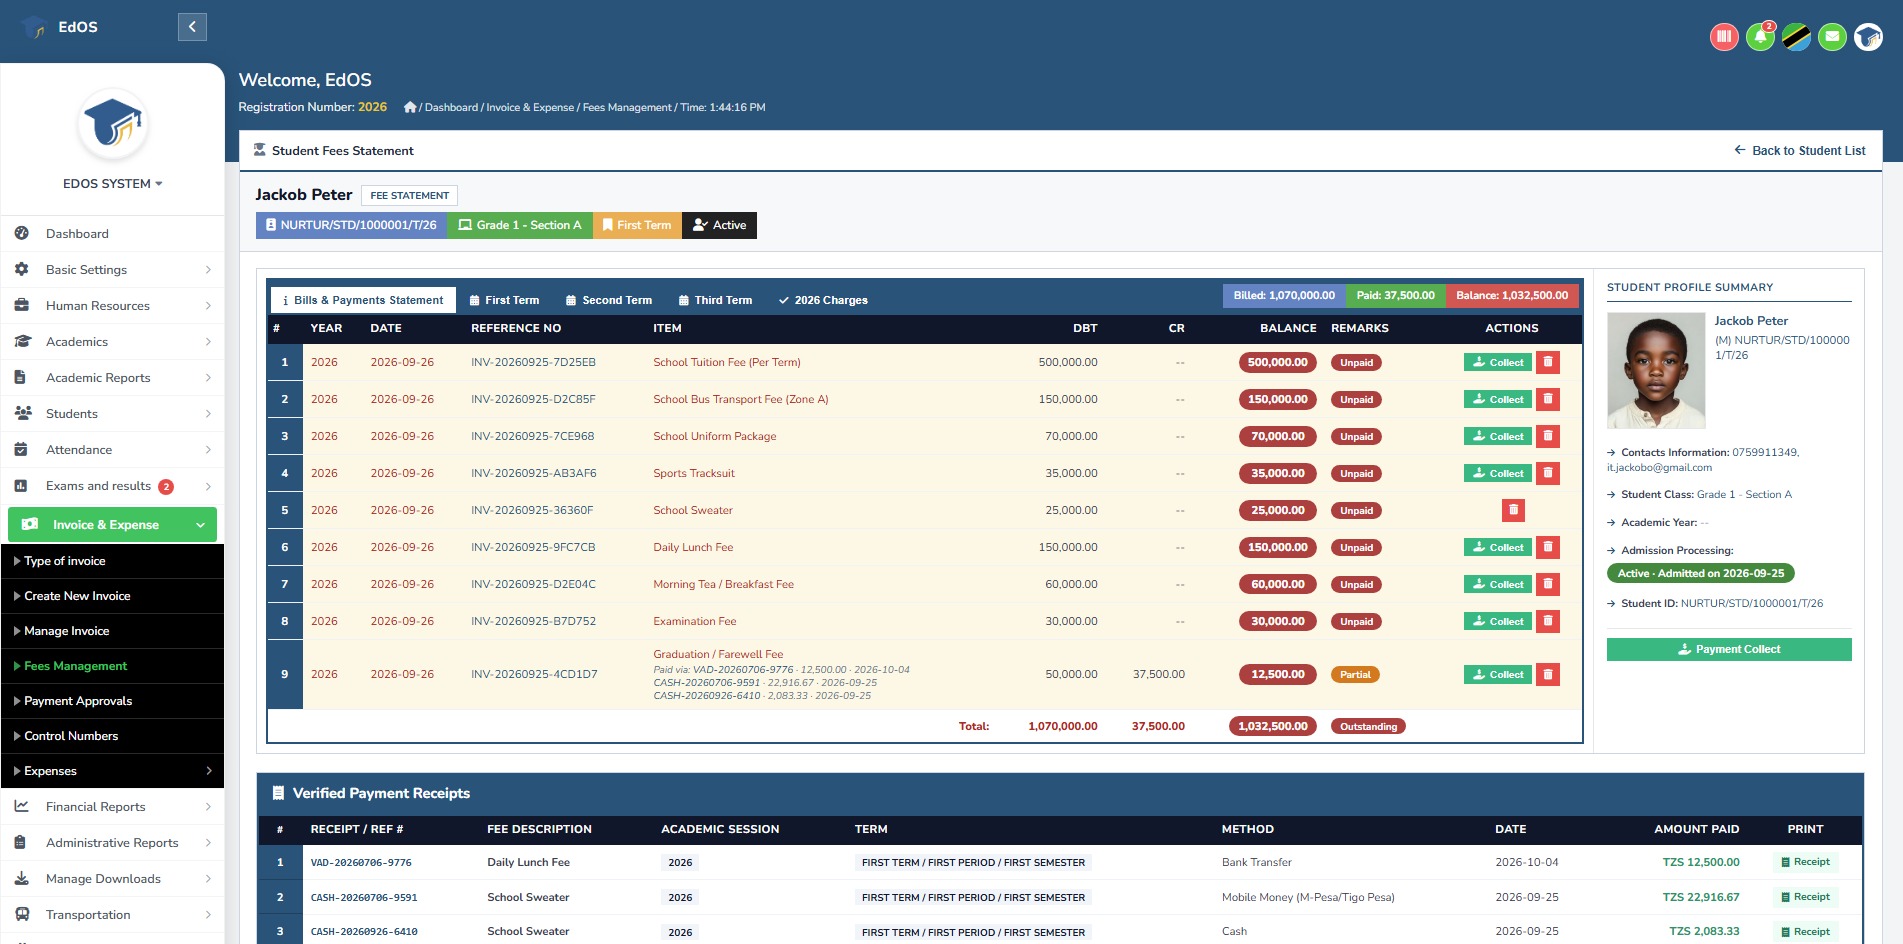Delete the School Uniform Package invoice
The image size is (1903, 944).
1548,436
